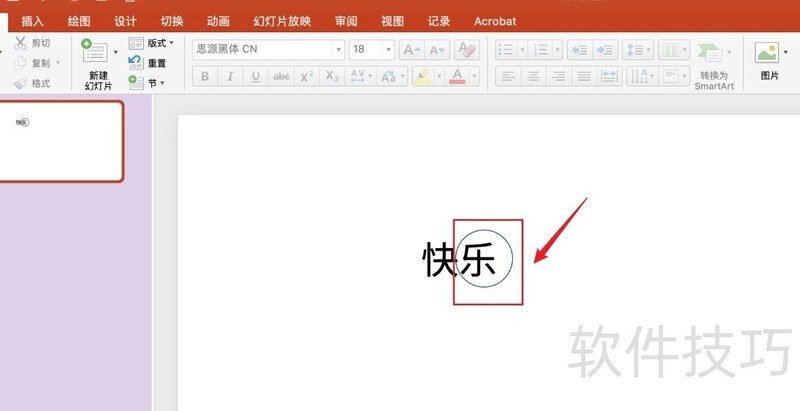
Task: Open the line spacing menu
Action: pos(638,50)
